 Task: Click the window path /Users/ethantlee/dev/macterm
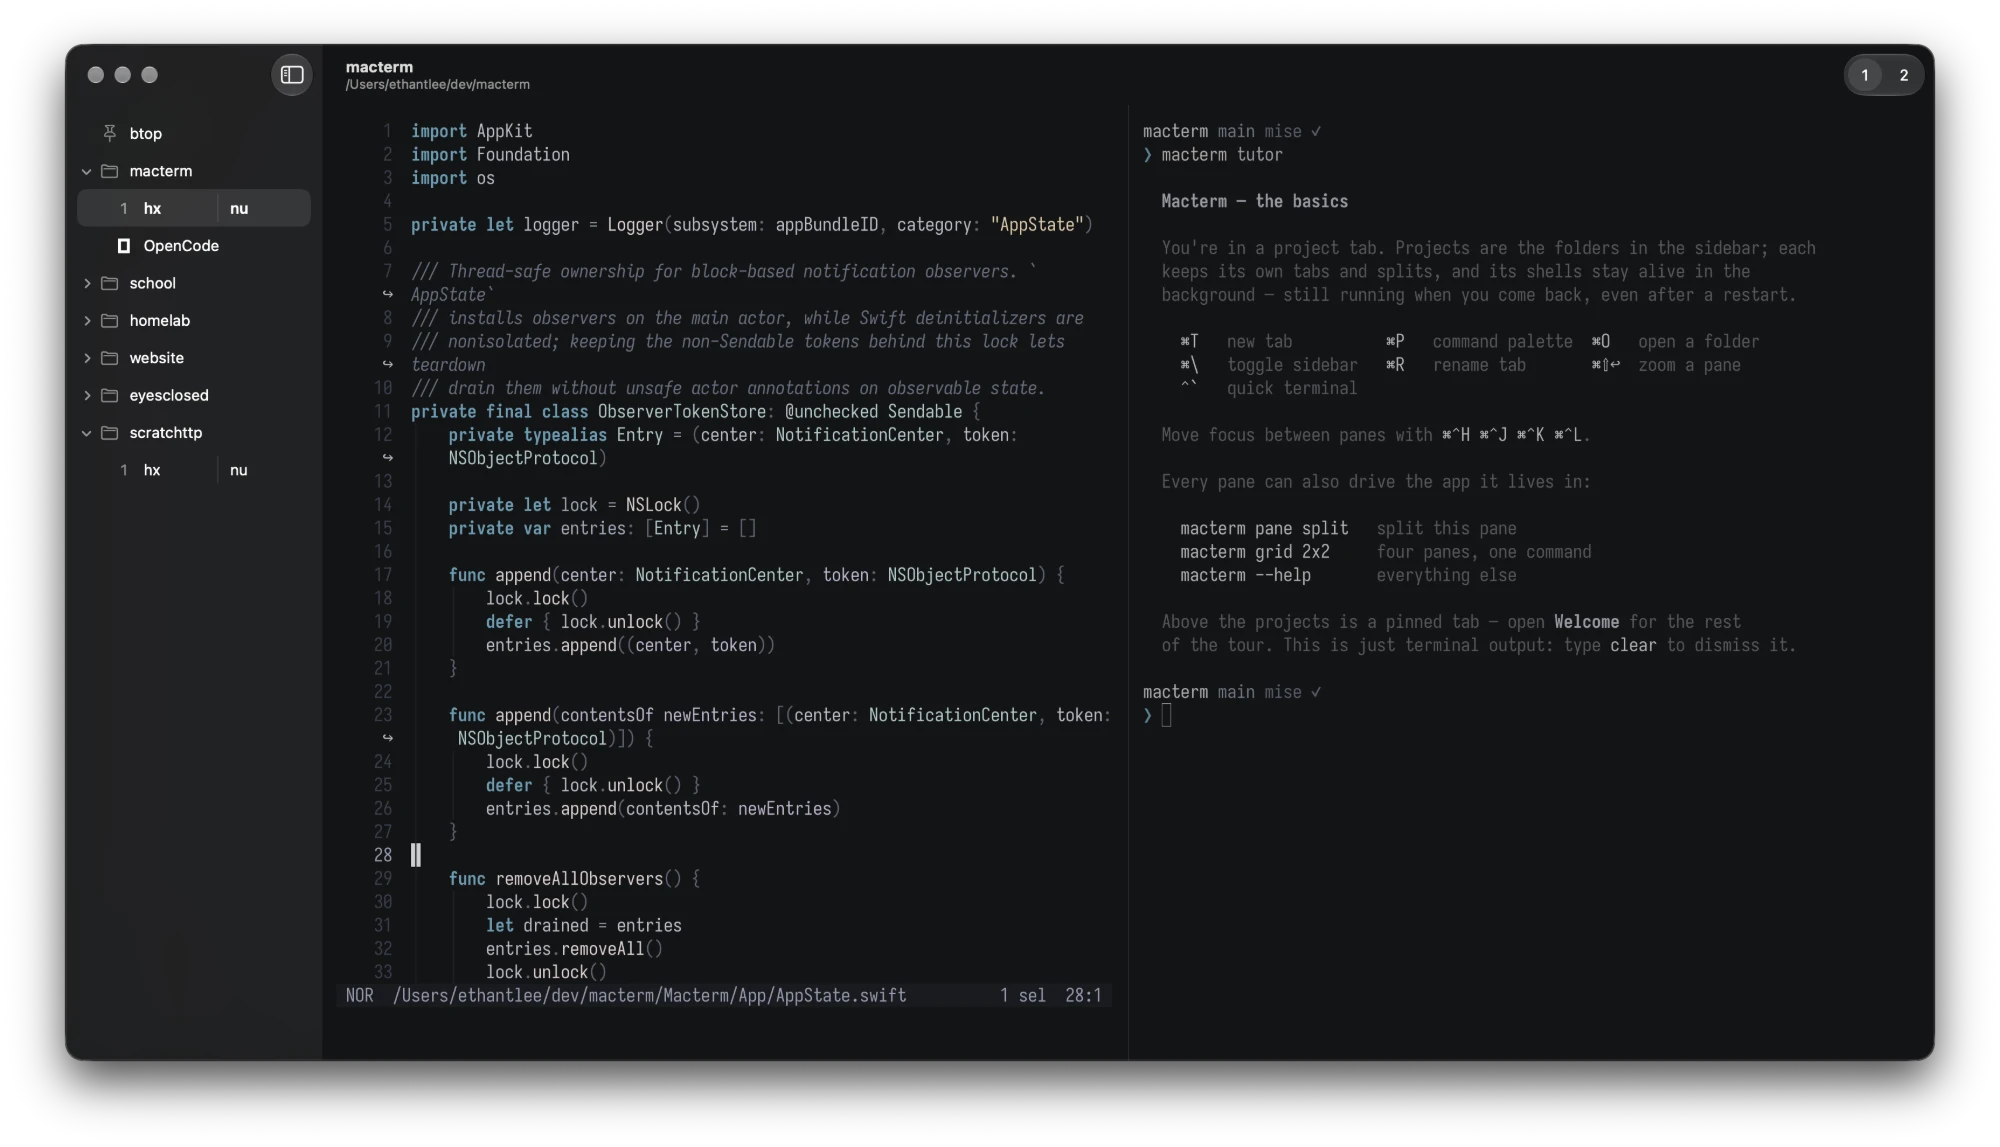[x=438, y=85]
